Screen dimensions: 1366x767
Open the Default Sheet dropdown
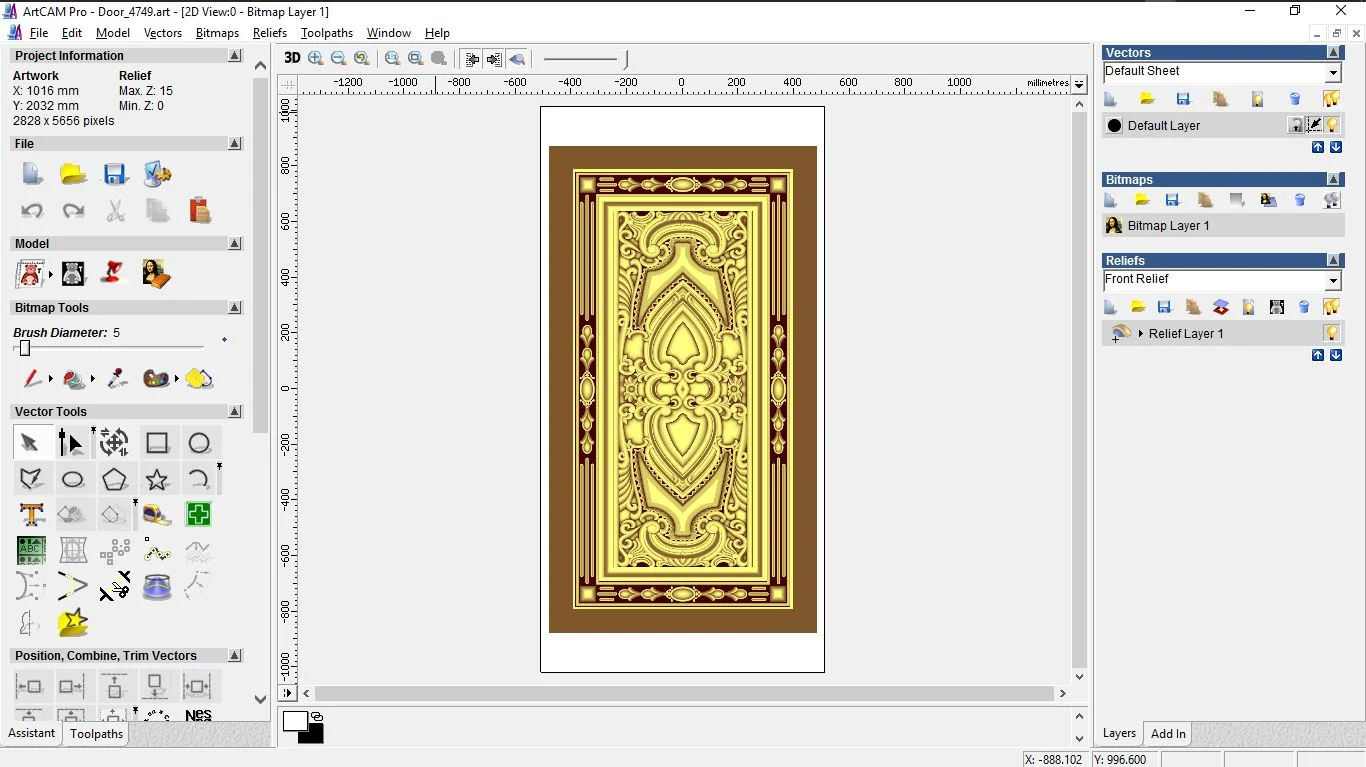[1333, 73]
